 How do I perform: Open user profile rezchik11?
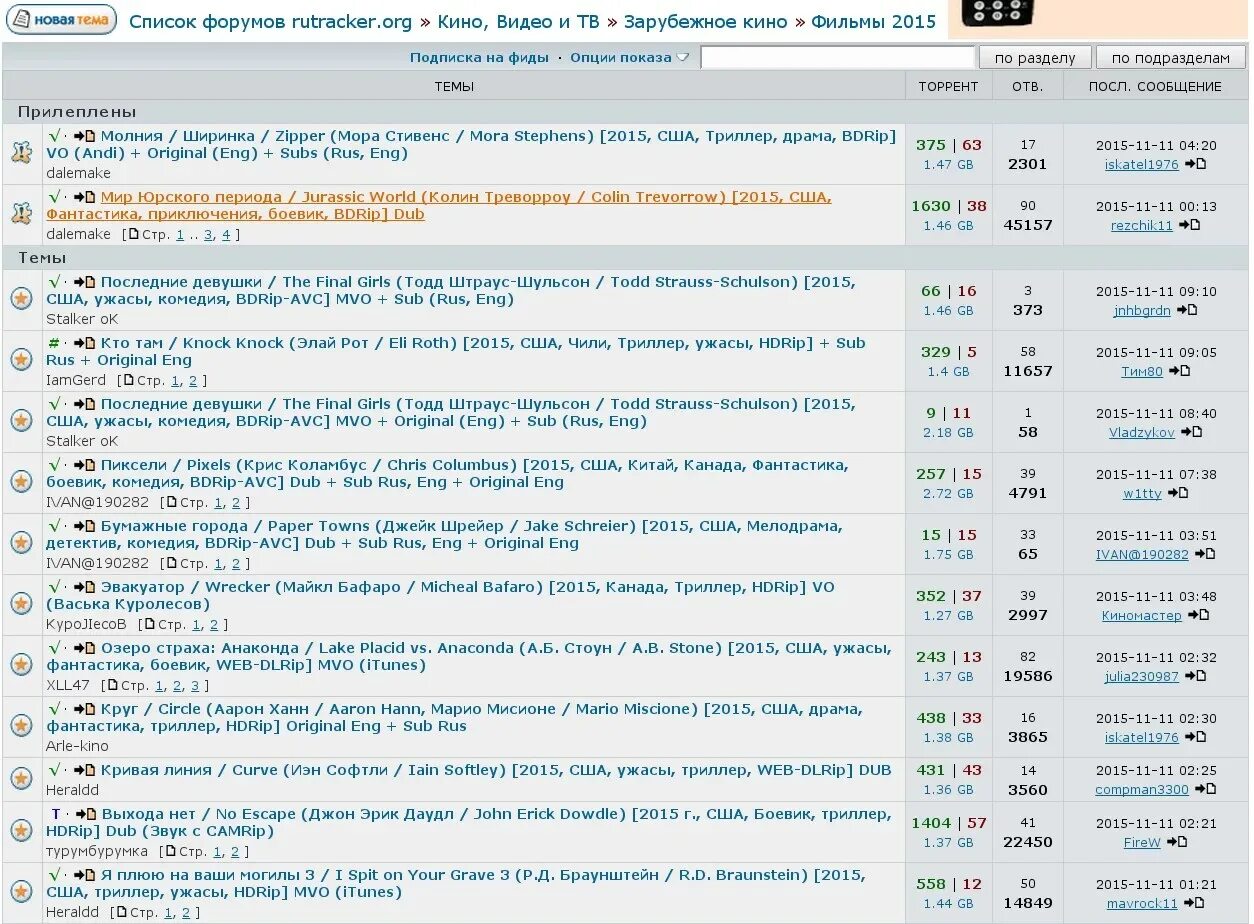pos(1142,225)
